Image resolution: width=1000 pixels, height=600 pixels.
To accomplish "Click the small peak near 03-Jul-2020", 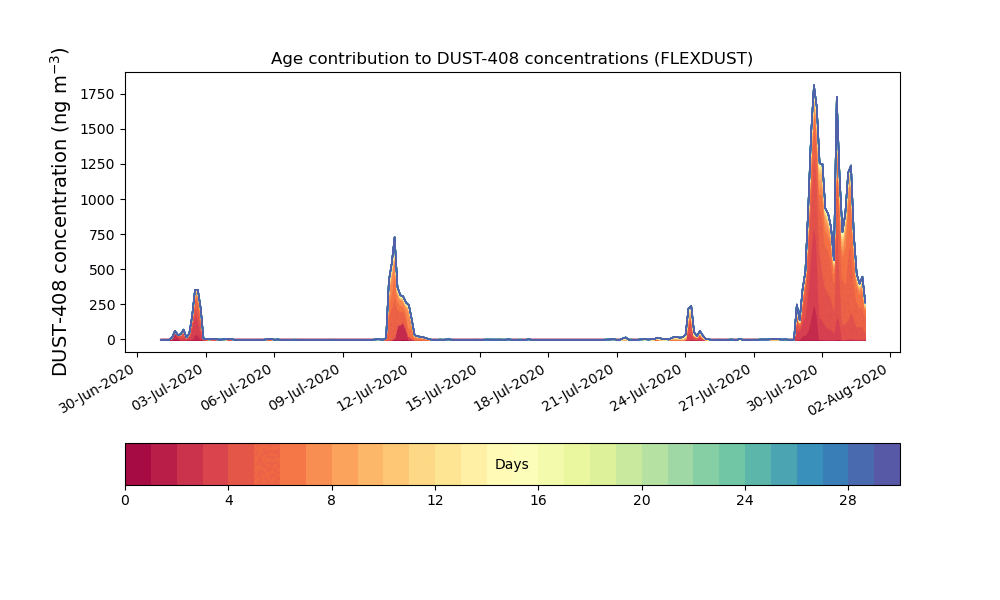I will click(196, 291).
